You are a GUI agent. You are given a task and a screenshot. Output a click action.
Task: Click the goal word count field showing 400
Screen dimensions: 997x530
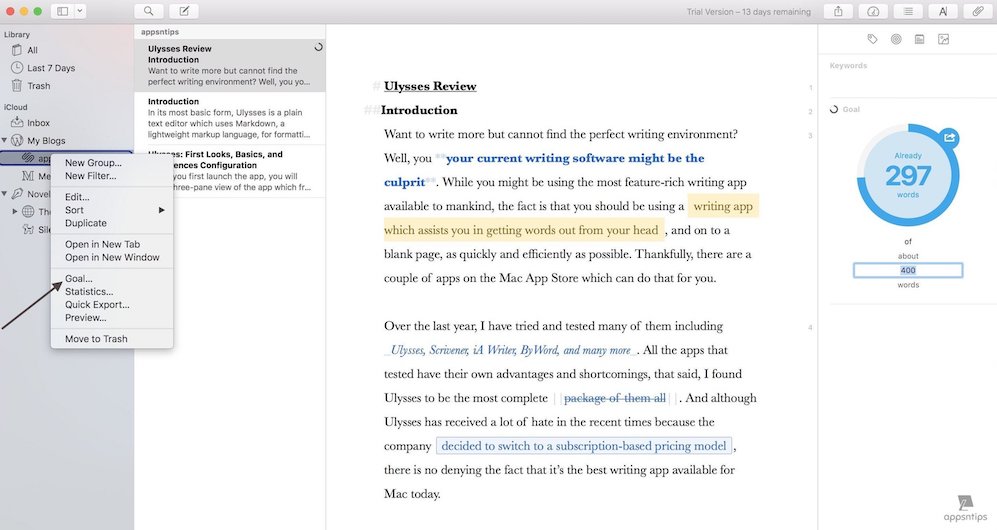click(x=907, y=270)
